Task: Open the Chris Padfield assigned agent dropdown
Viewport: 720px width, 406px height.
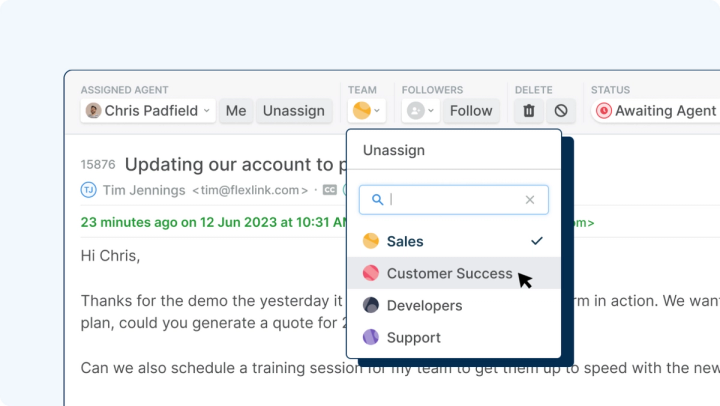Action: 148,111
